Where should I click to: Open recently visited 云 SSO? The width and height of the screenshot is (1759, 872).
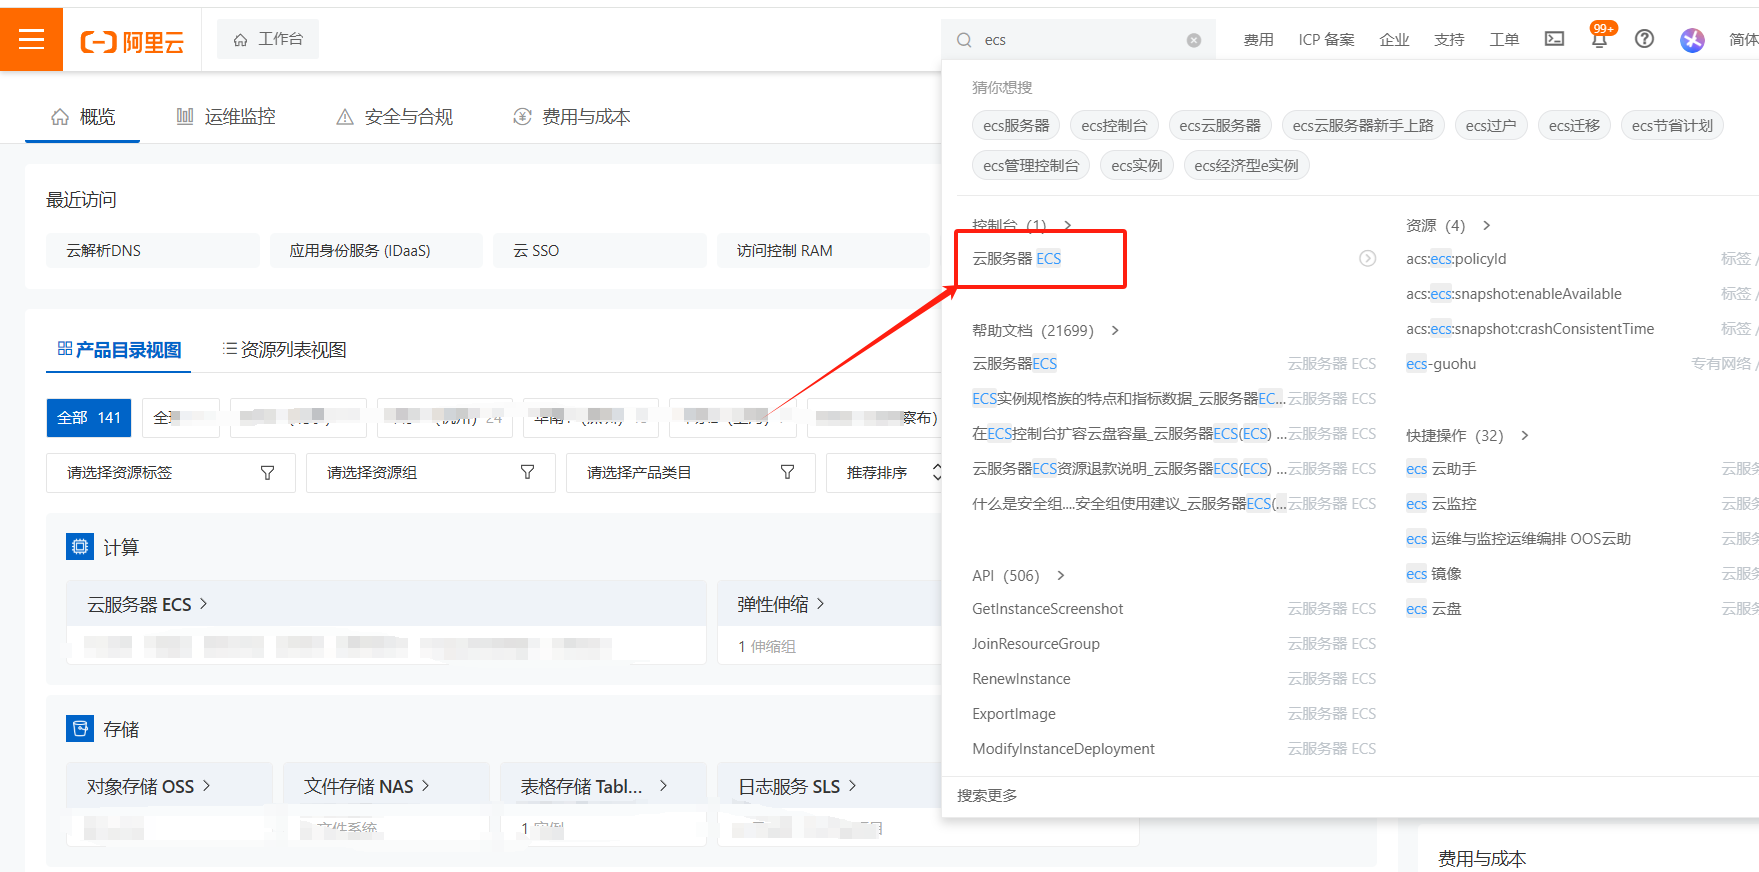click(599, 251)
